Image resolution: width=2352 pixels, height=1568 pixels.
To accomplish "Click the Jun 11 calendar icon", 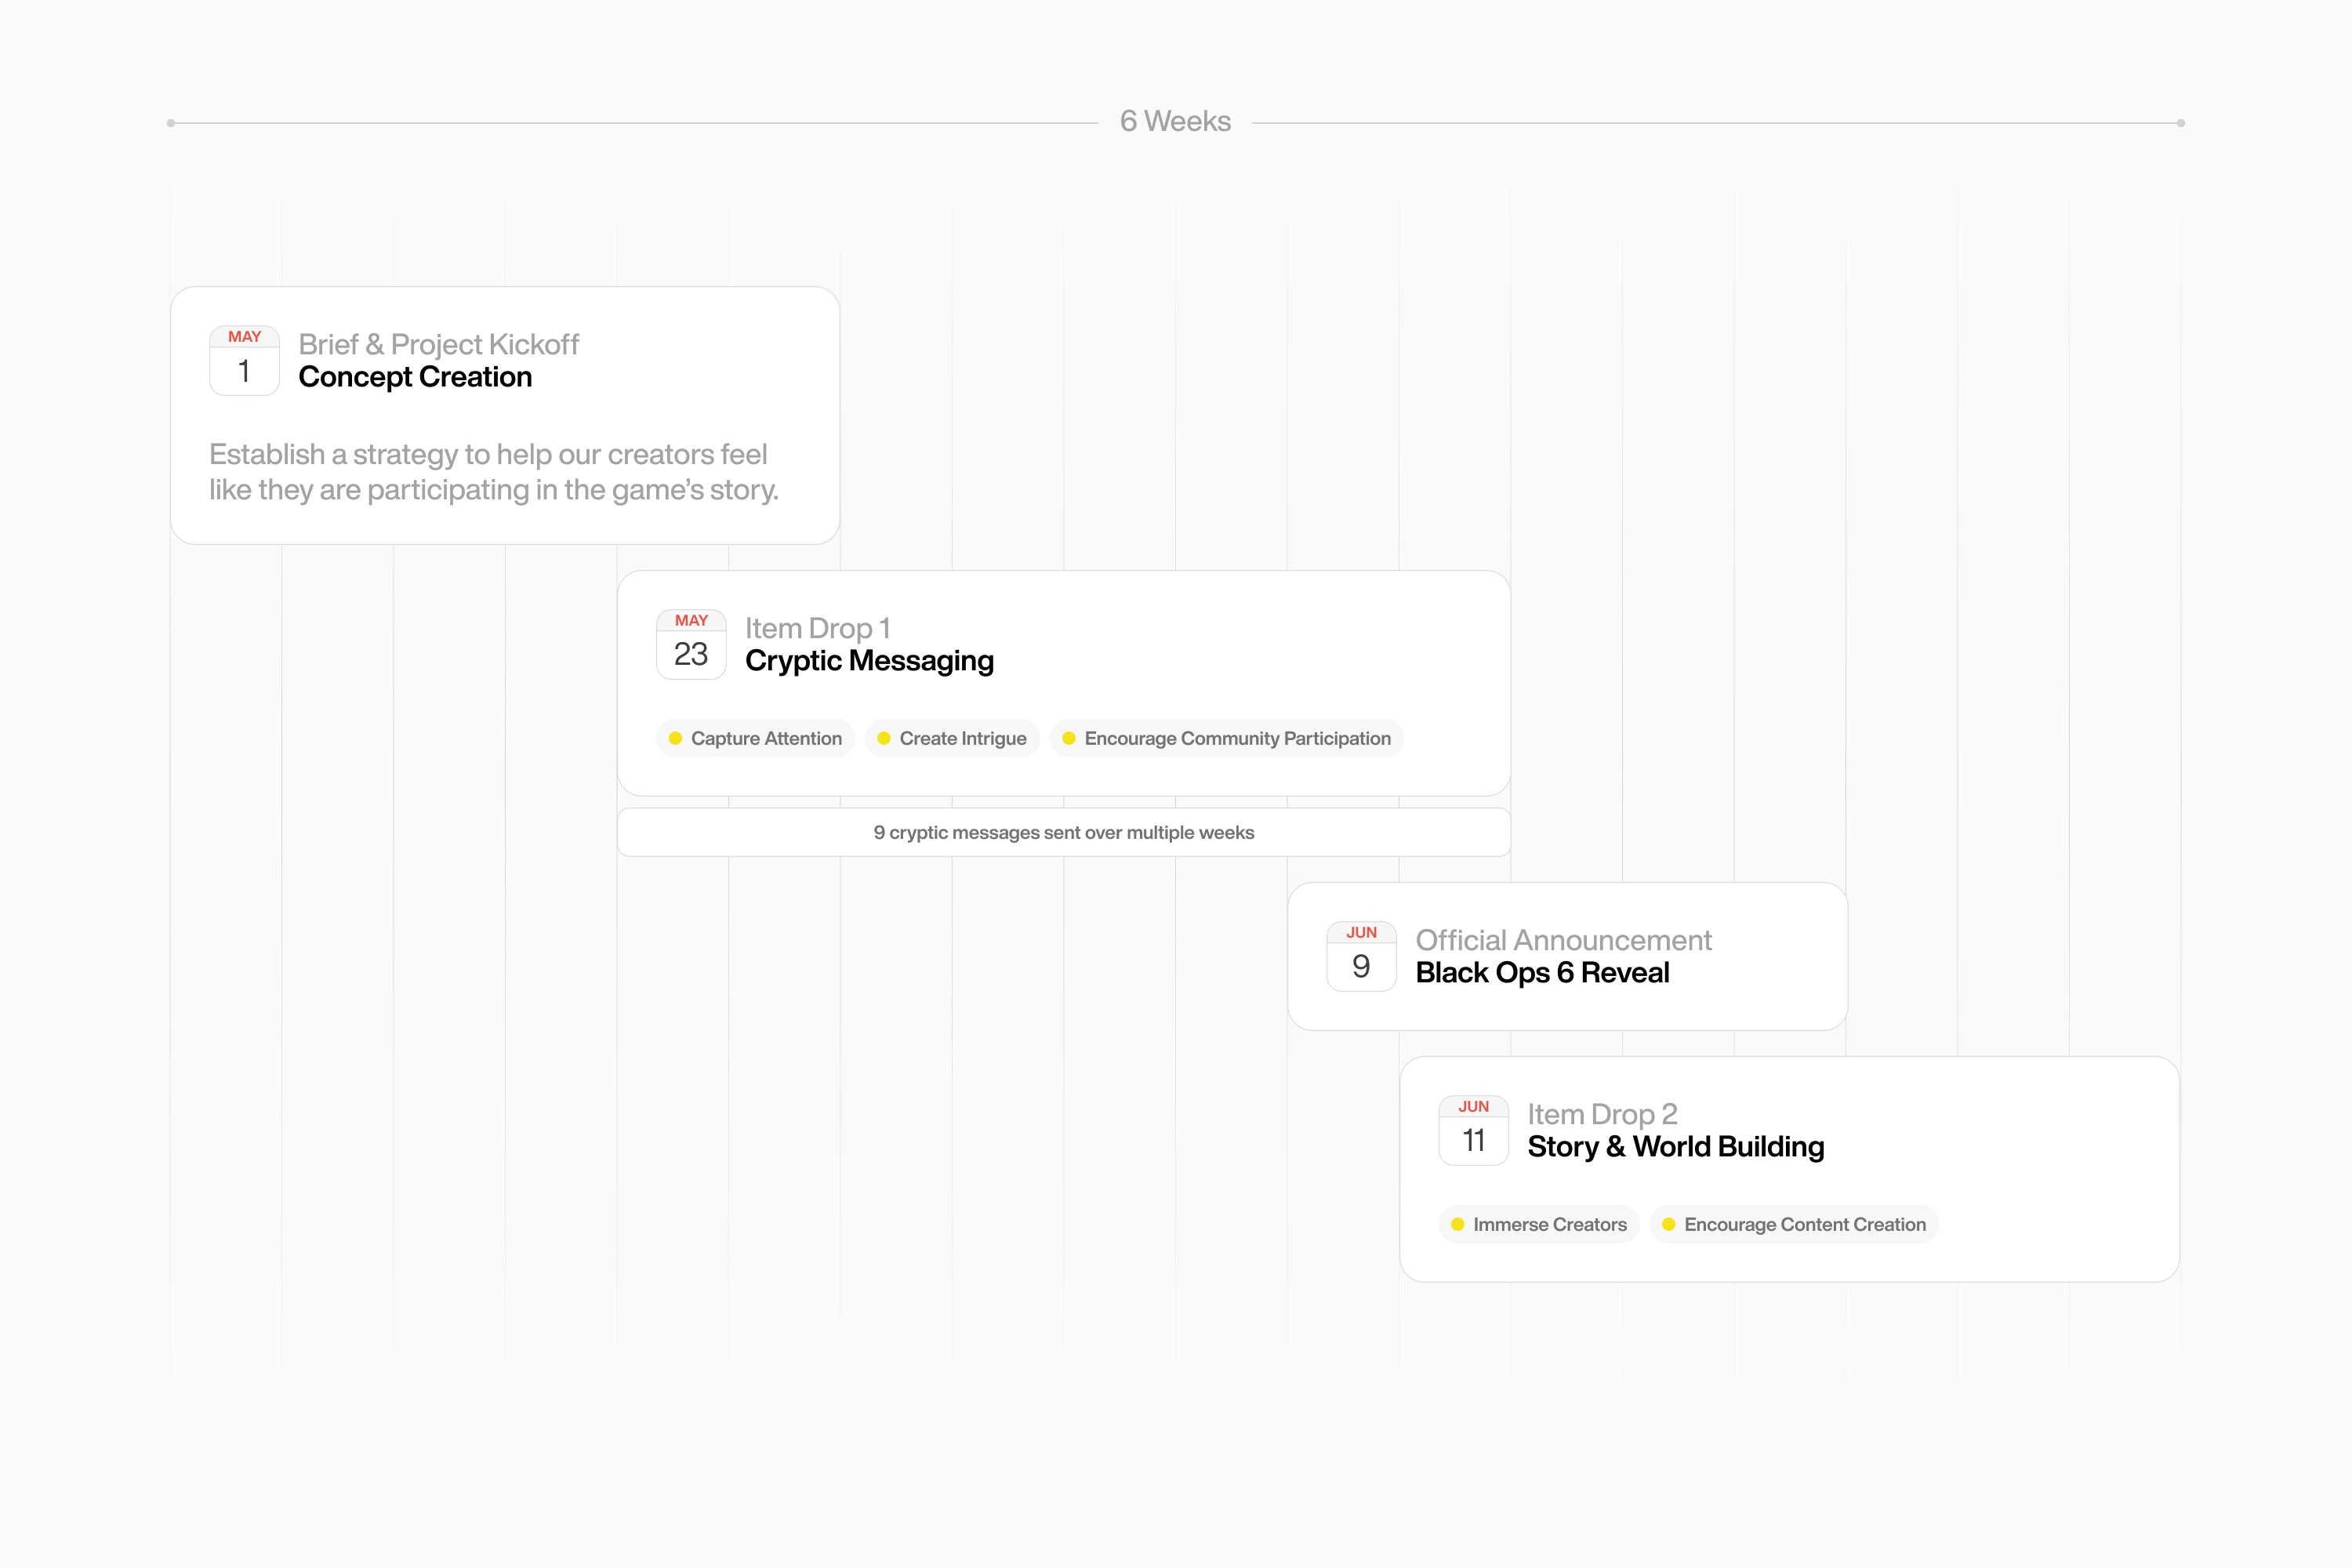I will click(x=1473, y=1130).
